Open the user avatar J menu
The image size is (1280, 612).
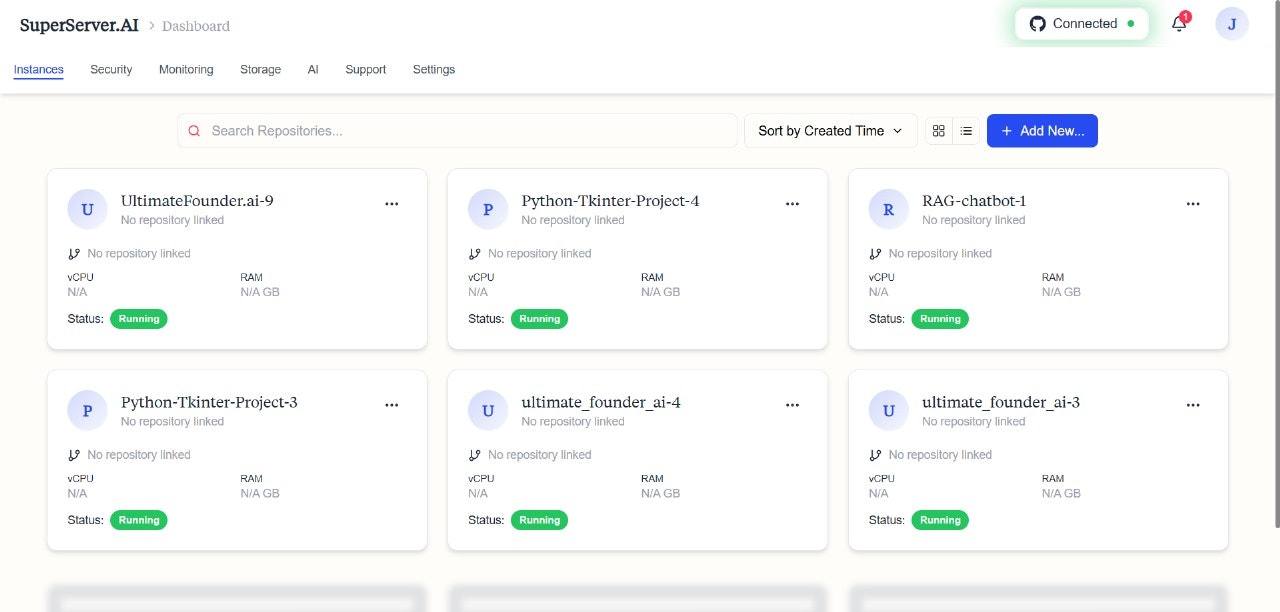tap(1232, 24)
